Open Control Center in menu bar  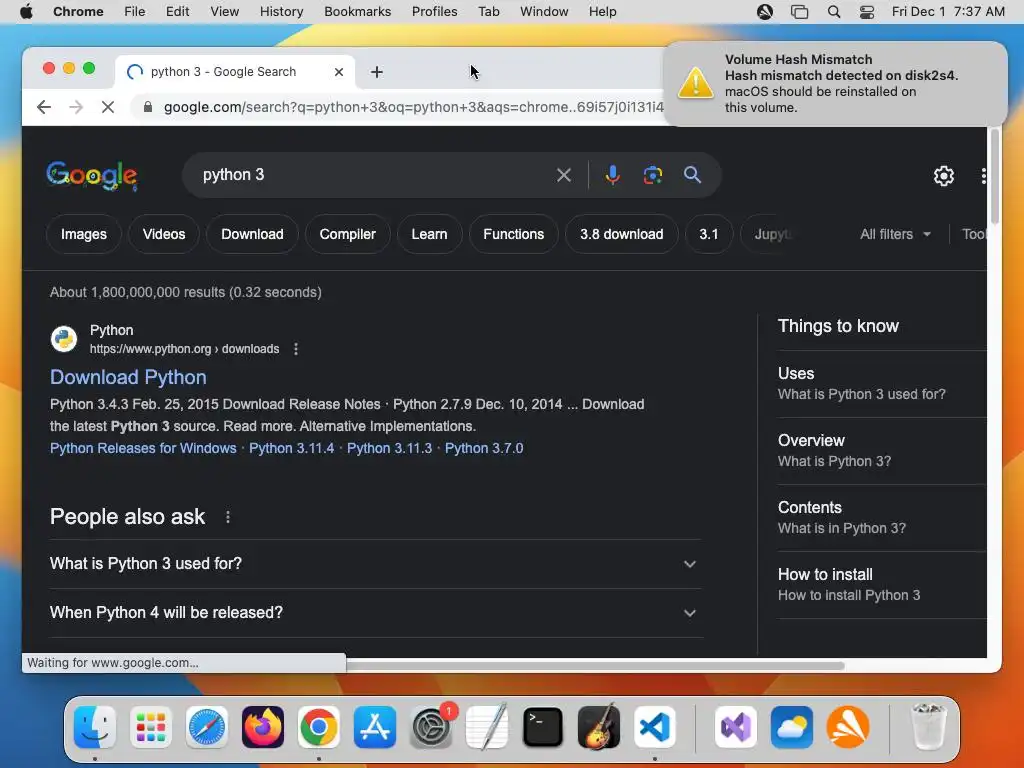[867, 12]
